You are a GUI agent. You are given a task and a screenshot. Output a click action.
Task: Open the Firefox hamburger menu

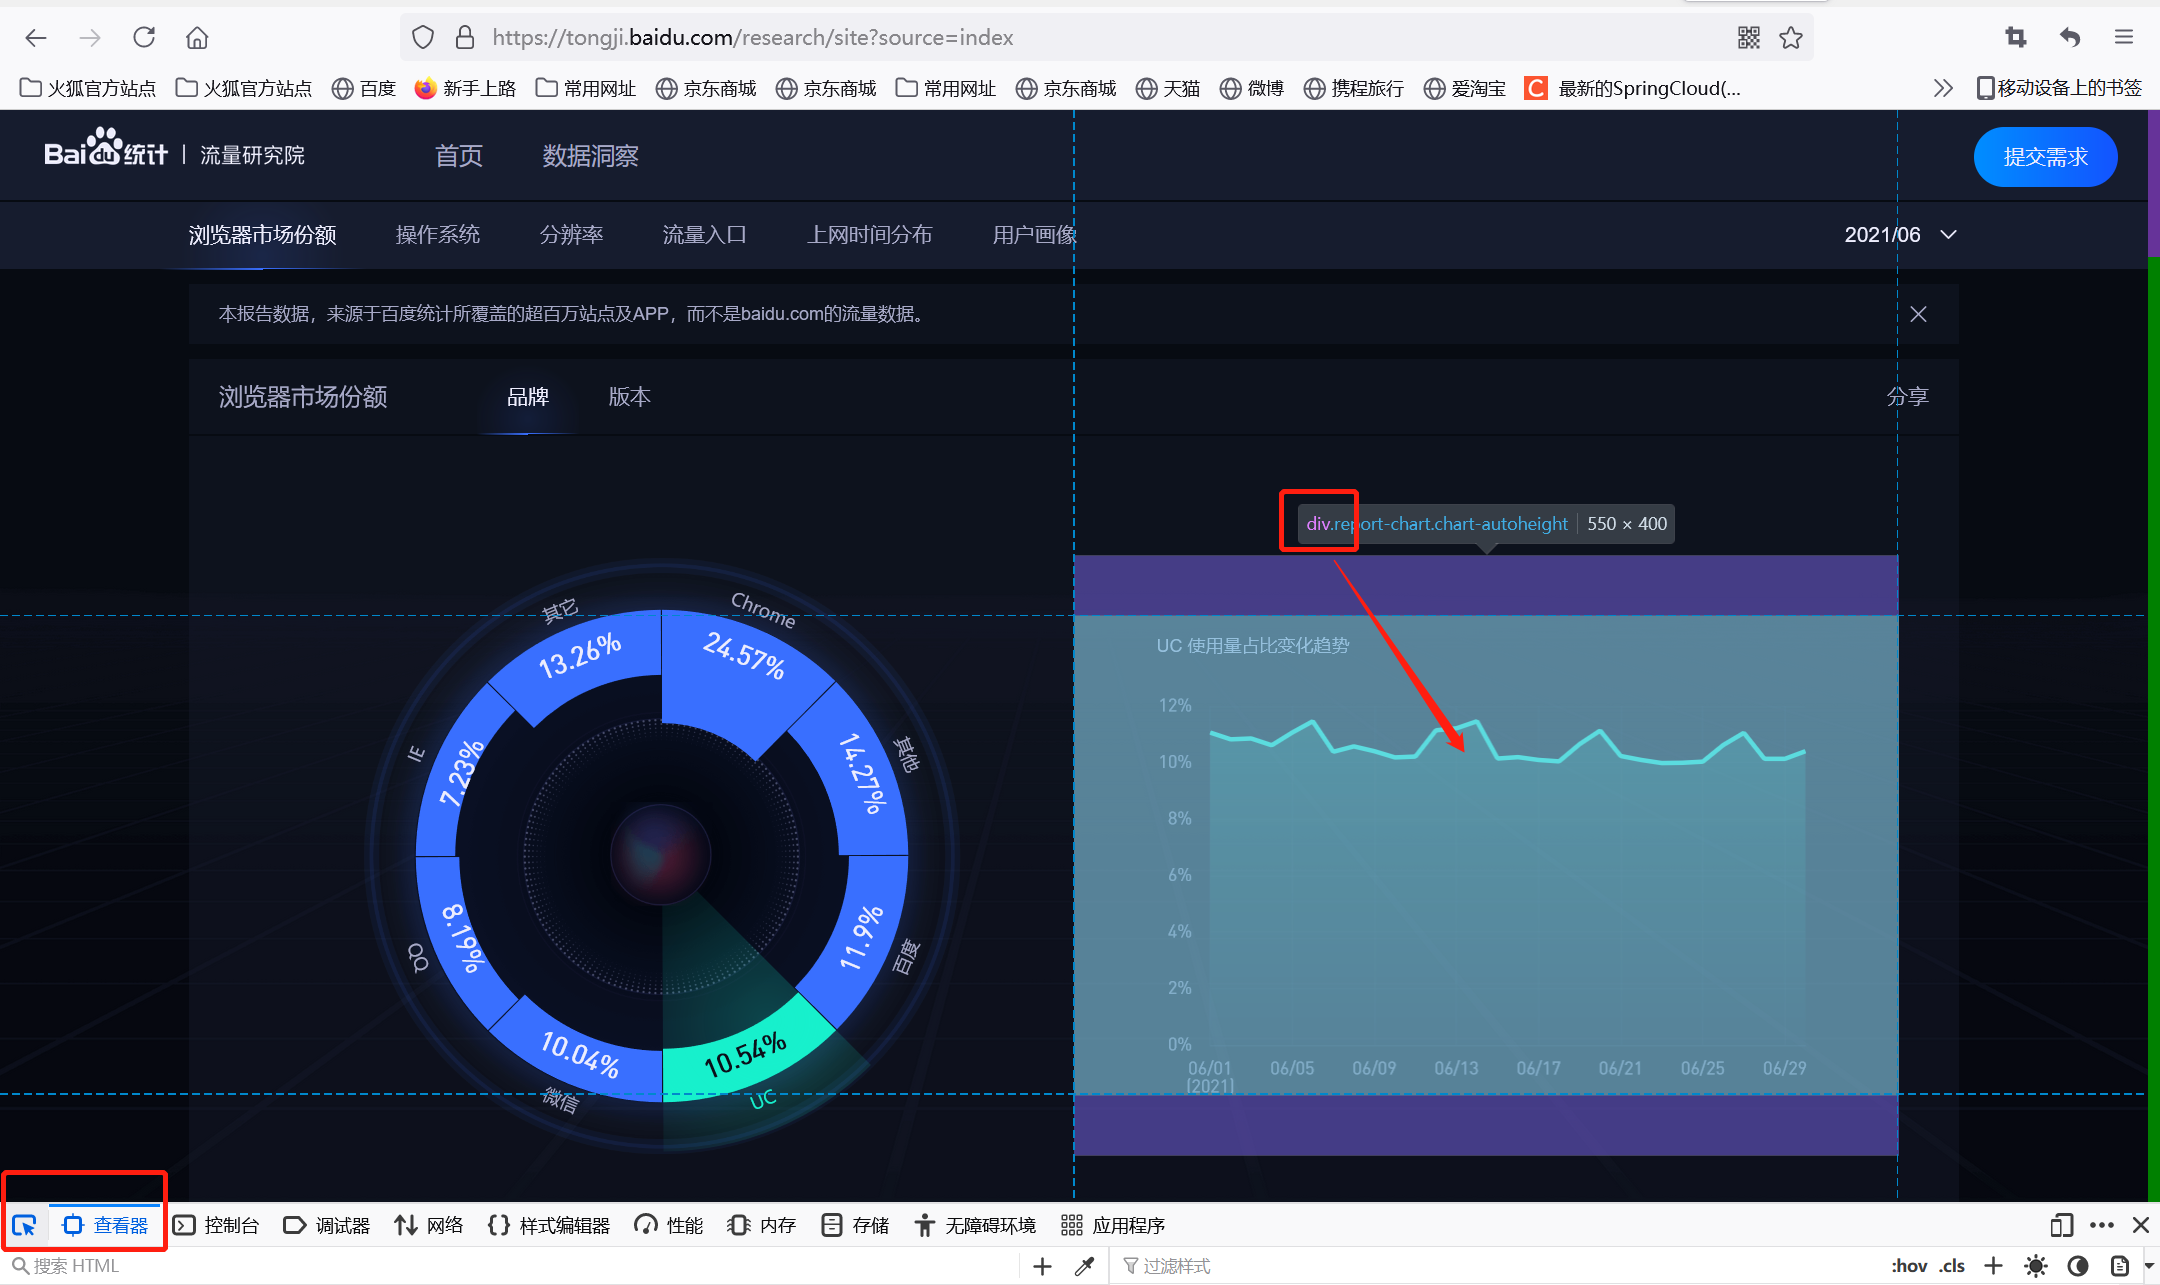tap(2124, 38)
